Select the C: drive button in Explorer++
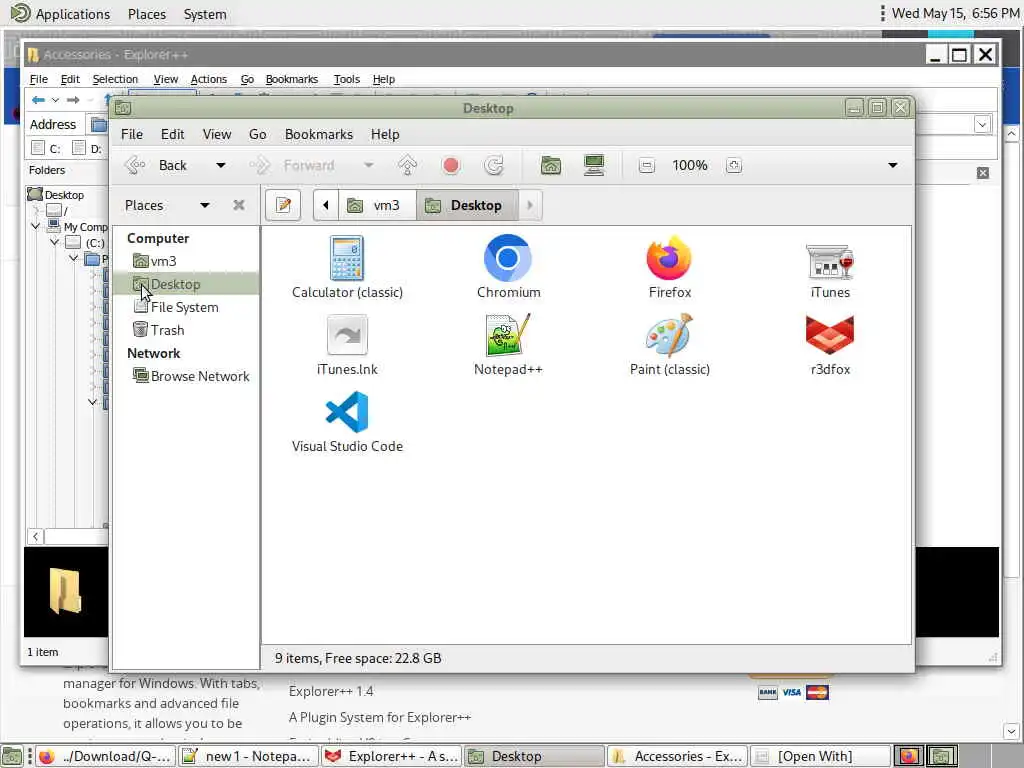This screenshot has width=1024, height=768. tap(46, 148)
